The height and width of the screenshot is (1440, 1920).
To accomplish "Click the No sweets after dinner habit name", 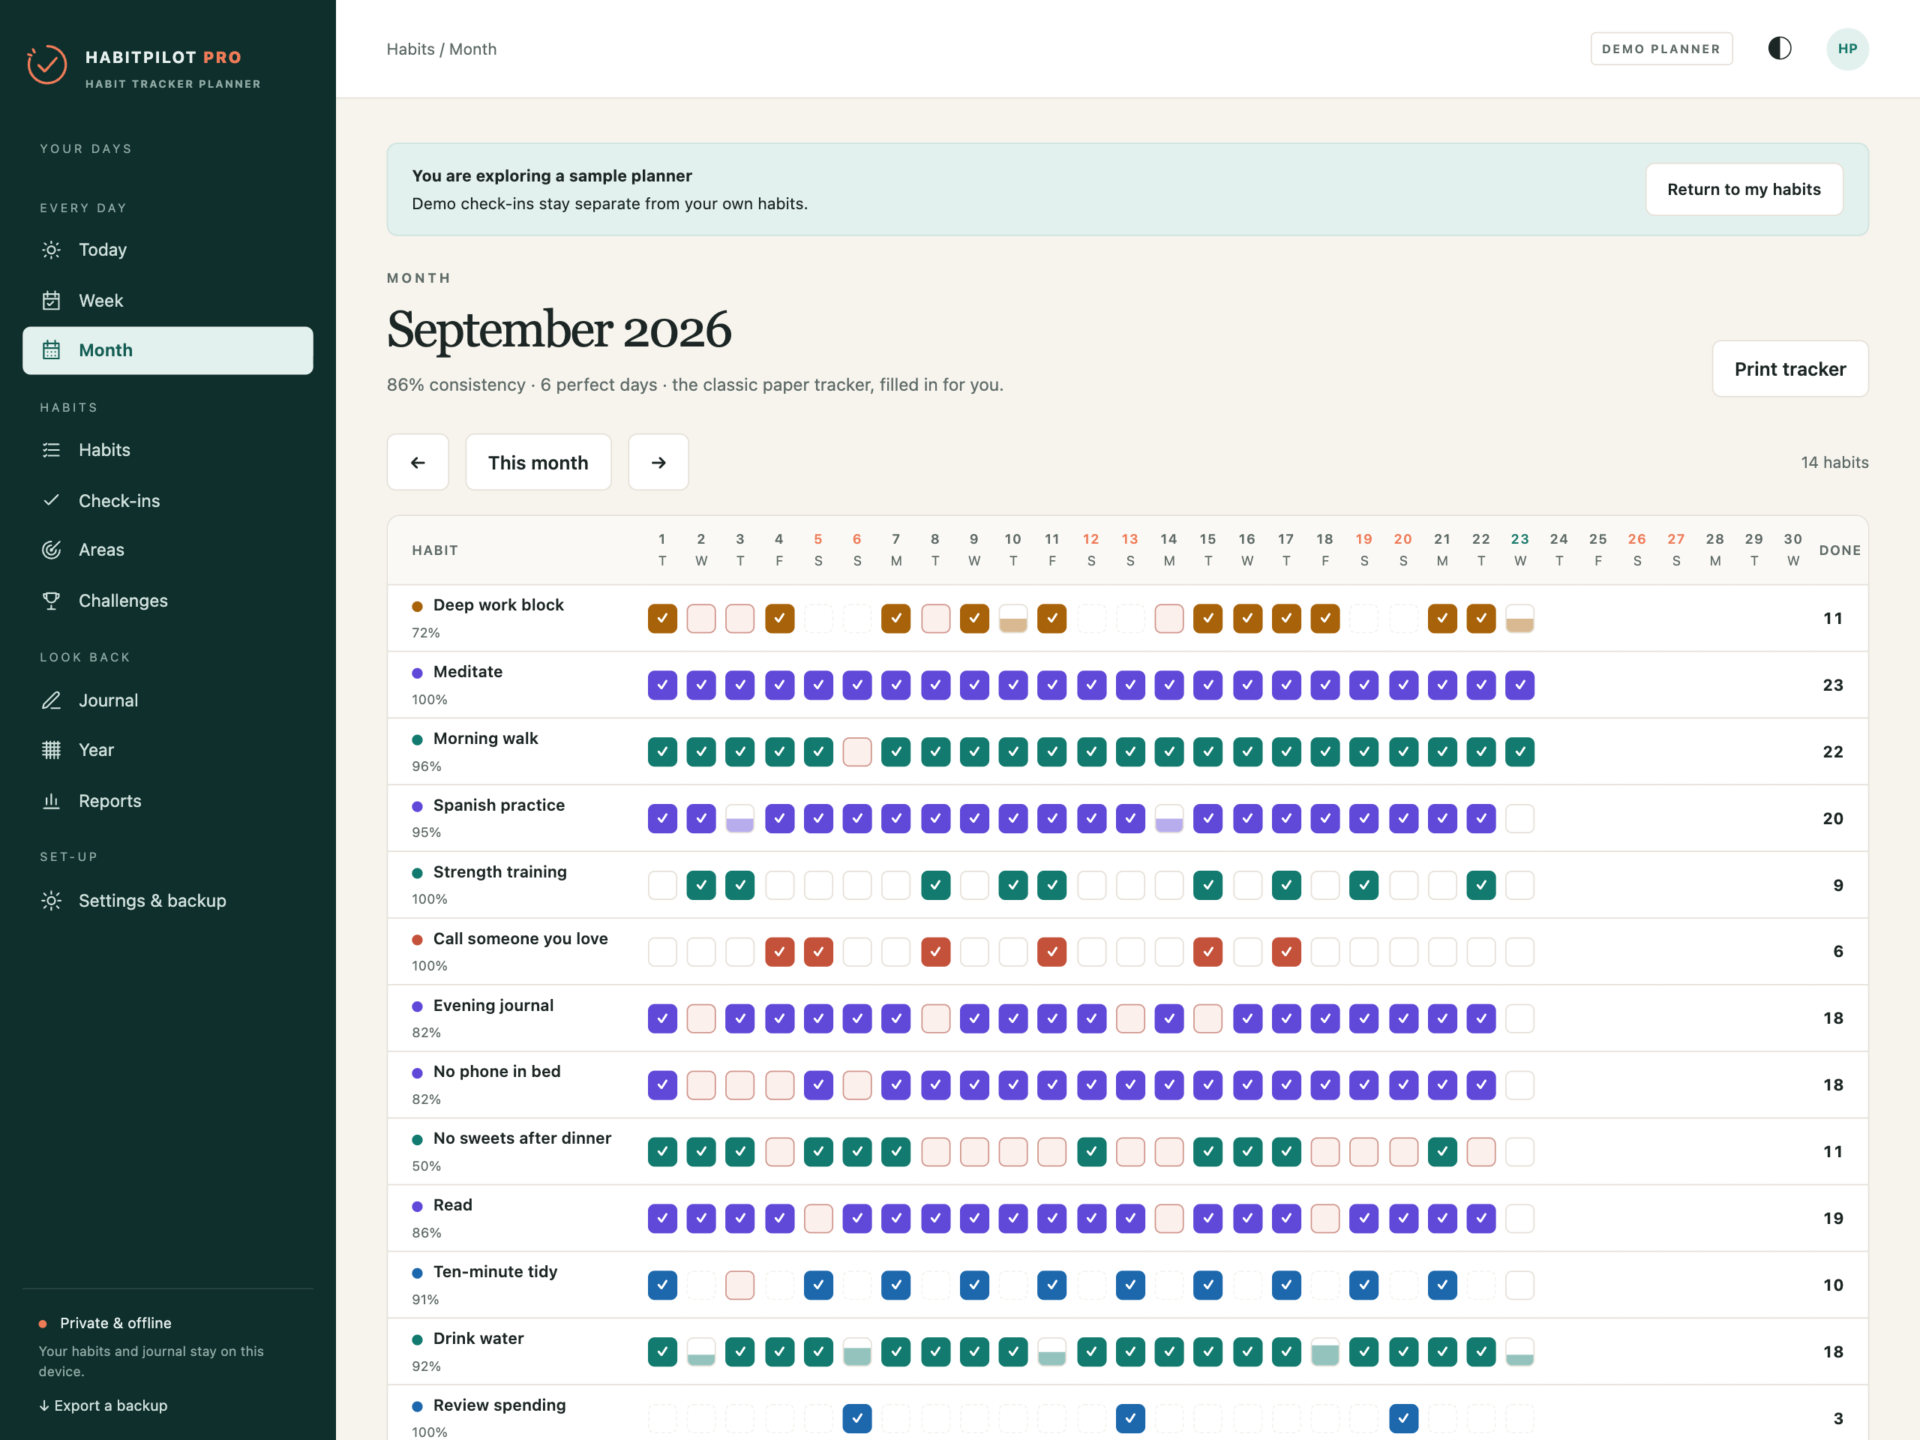I will pos(522,1138).
